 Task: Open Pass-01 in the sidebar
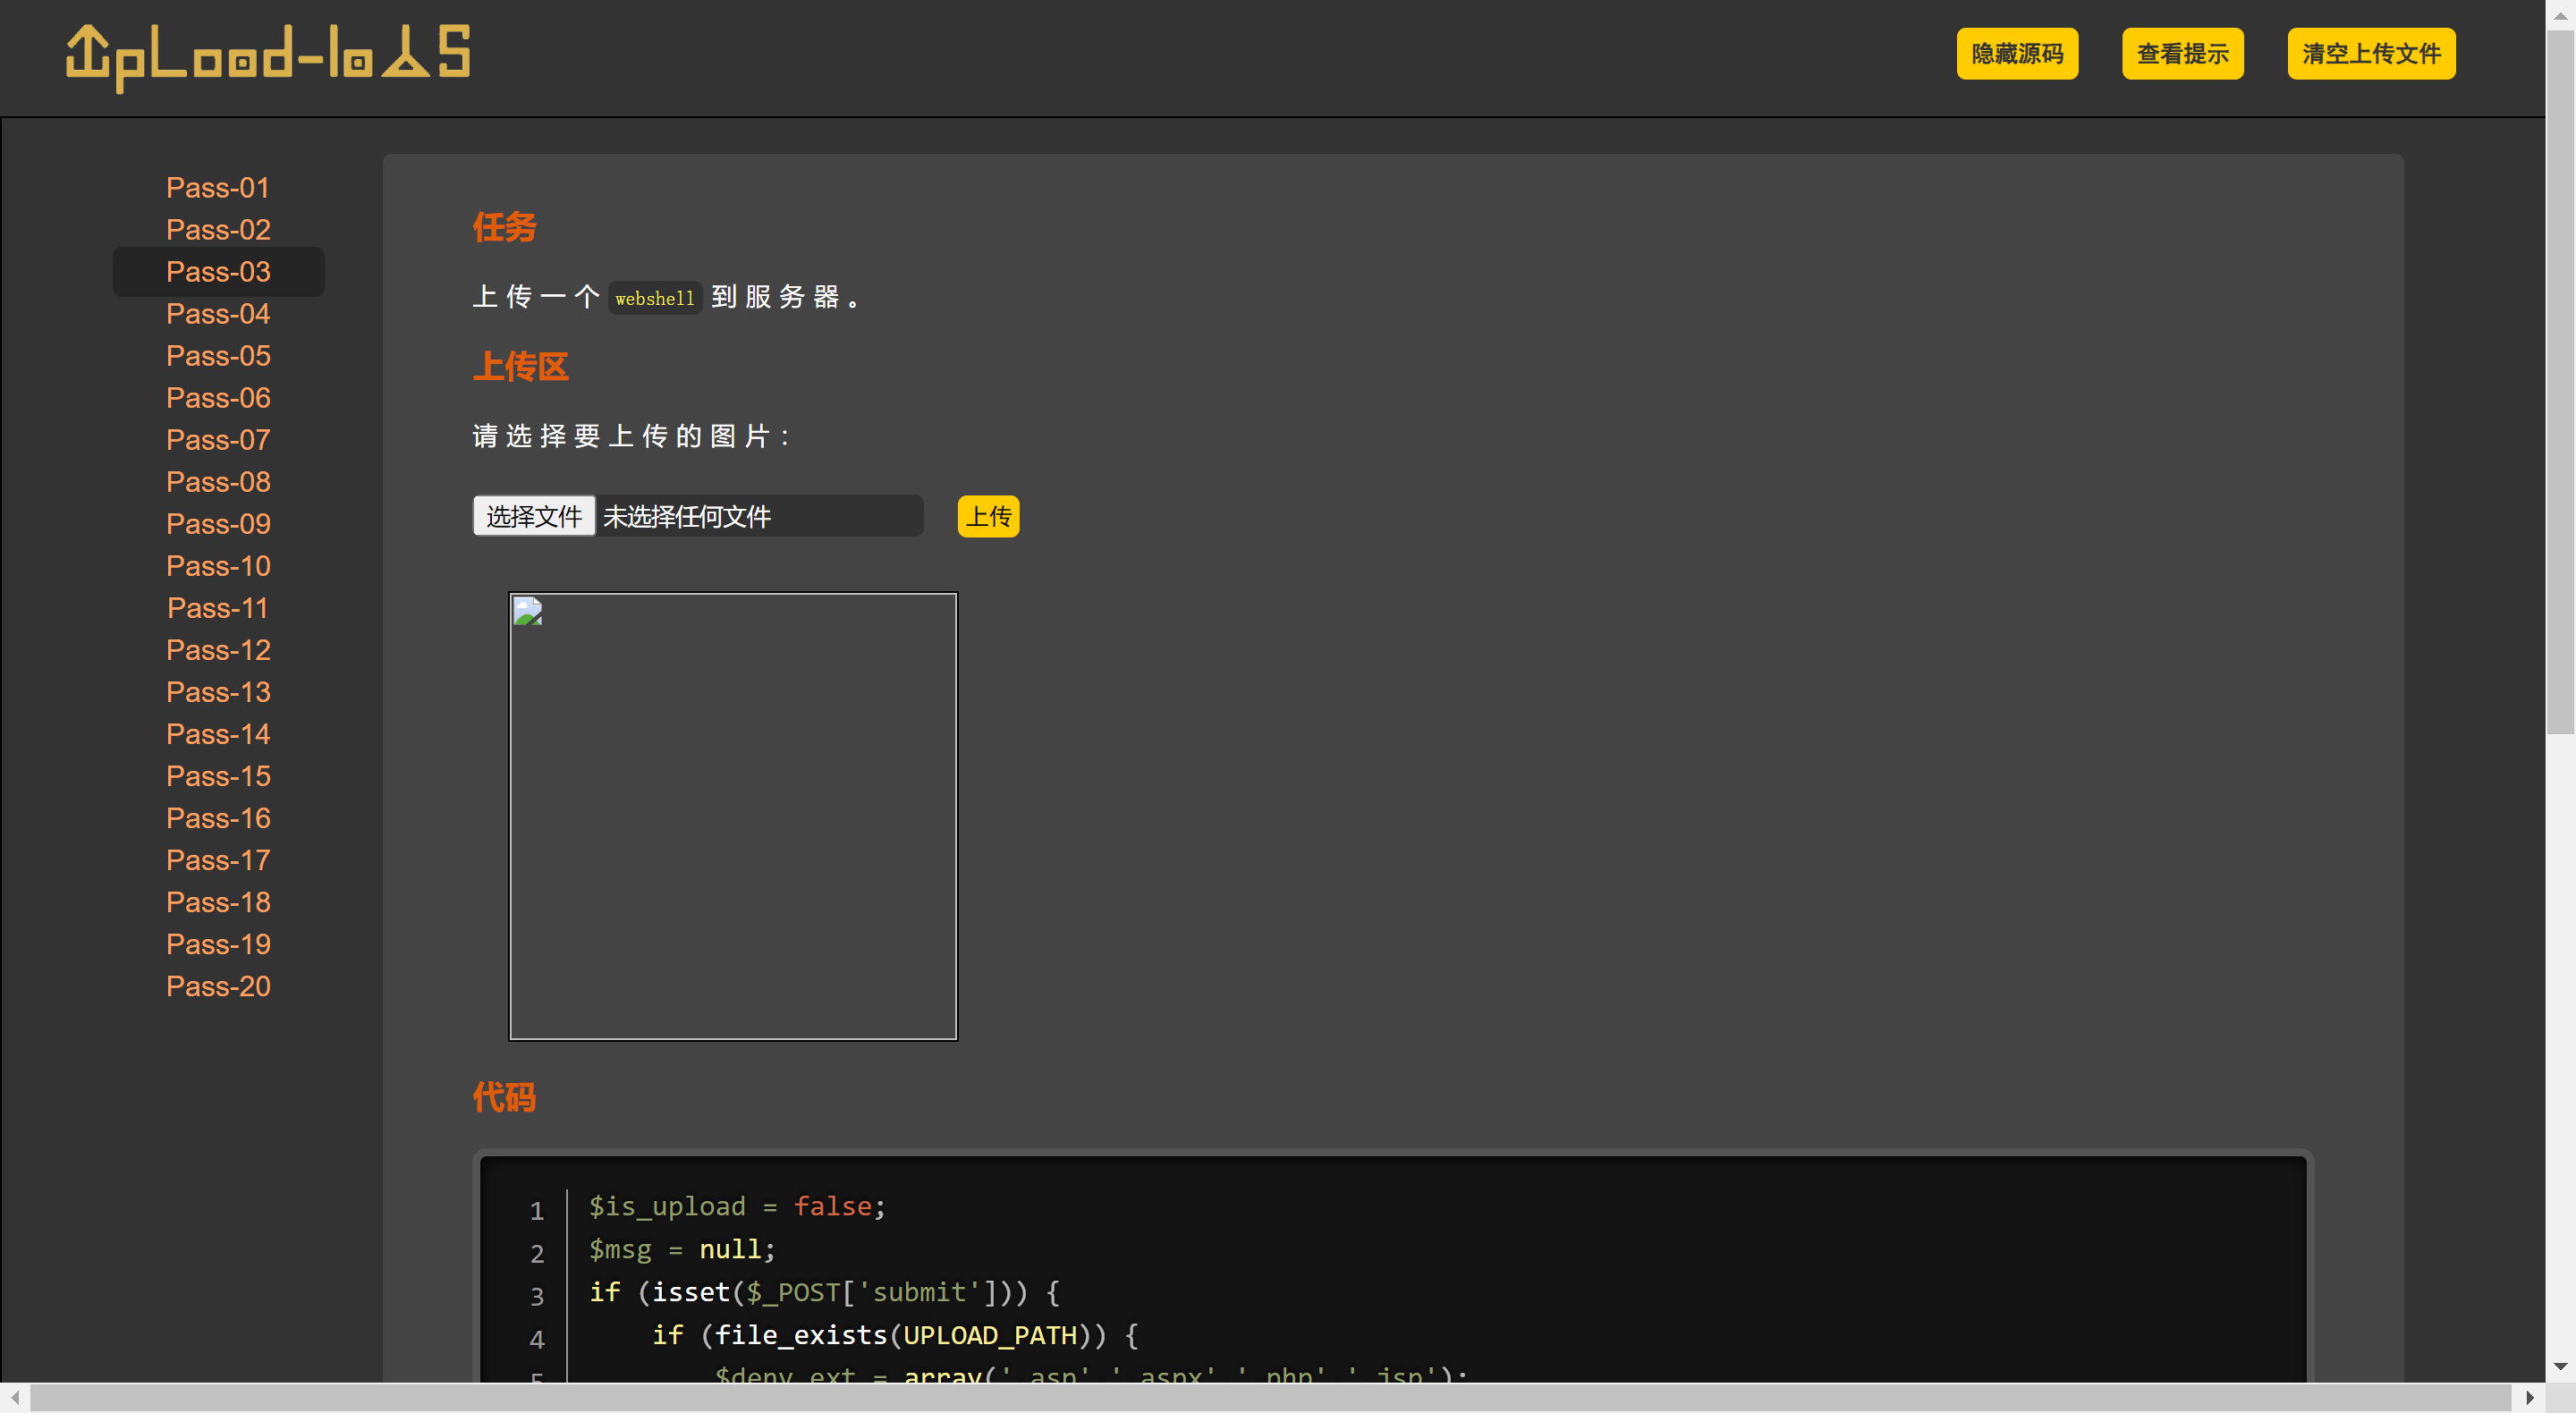pos(218,188)
